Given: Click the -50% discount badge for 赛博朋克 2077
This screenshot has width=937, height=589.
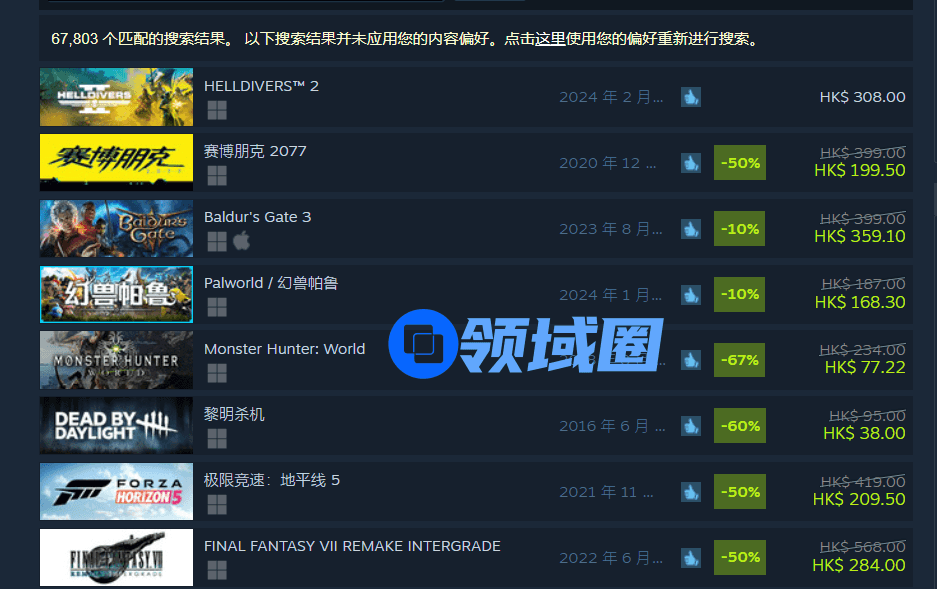Looking at the screenshot, I should click(740, 162).
